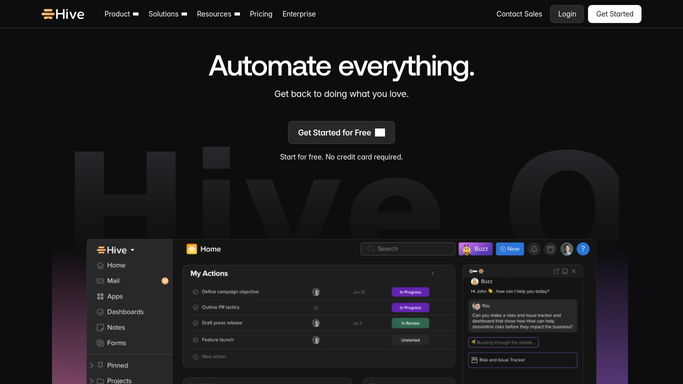Viewport: 683px width, 384px height.
Task: Tick the Draft press release action checkbox
Action: [195, 323]
